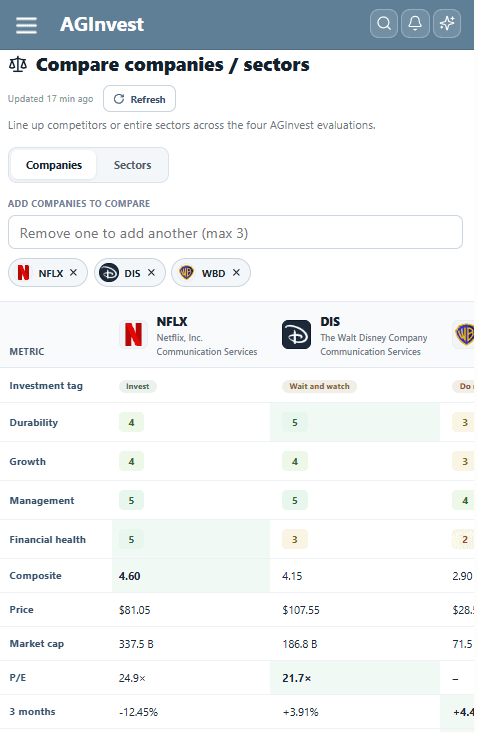This screenshot has height=732, width=477.
Task: Click DIS composite value 4.15
Action: 292,576
